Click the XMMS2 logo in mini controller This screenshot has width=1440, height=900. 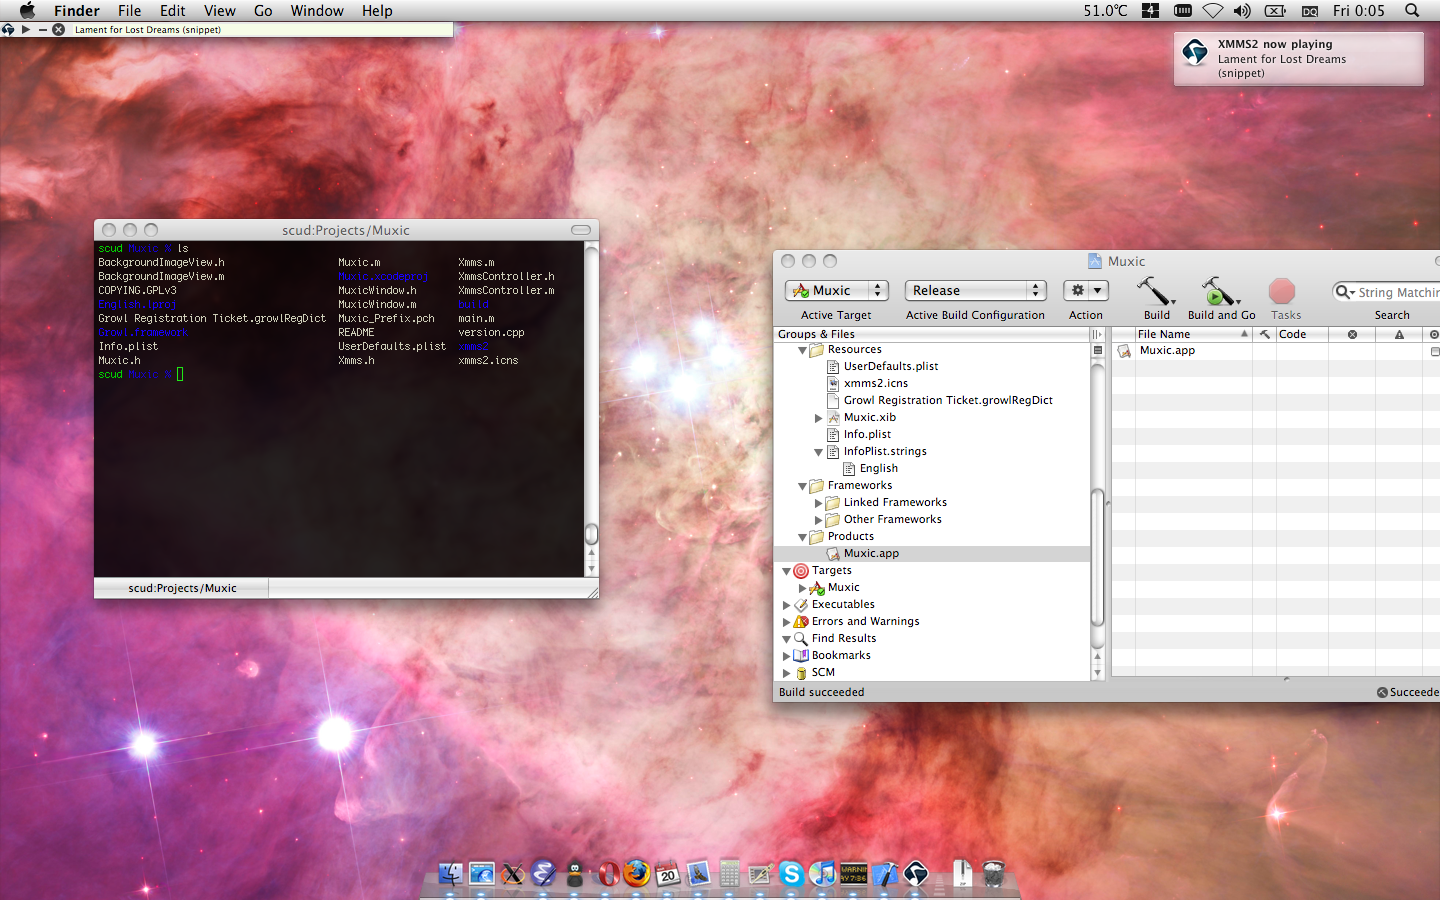(x=8, y=30)
